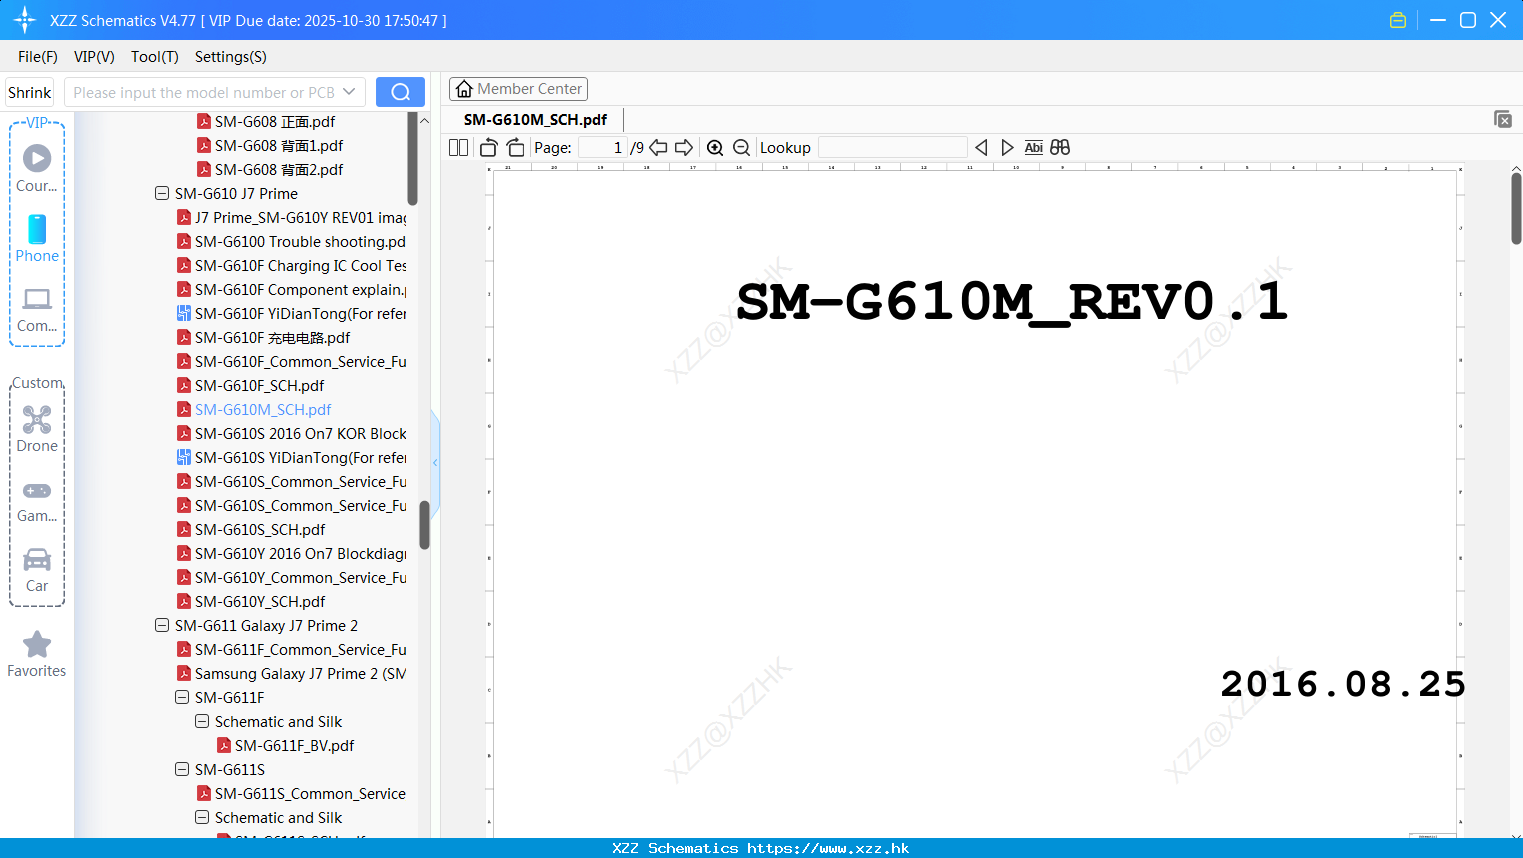Collapse the SM-G610 J7 Prime folder

[x=162, y=193]
